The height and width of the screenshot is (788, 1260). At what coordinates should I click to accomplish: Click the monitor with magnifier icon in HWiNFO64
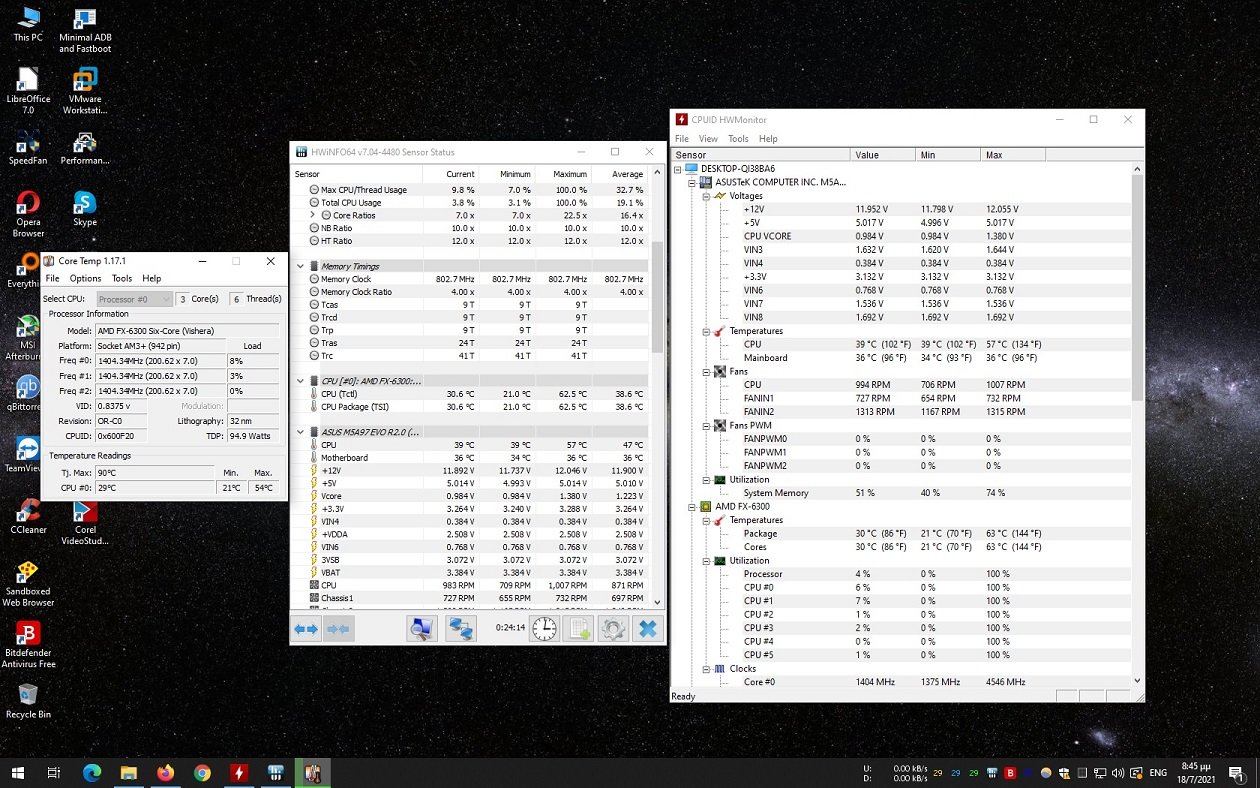click(x=422, y=629)
